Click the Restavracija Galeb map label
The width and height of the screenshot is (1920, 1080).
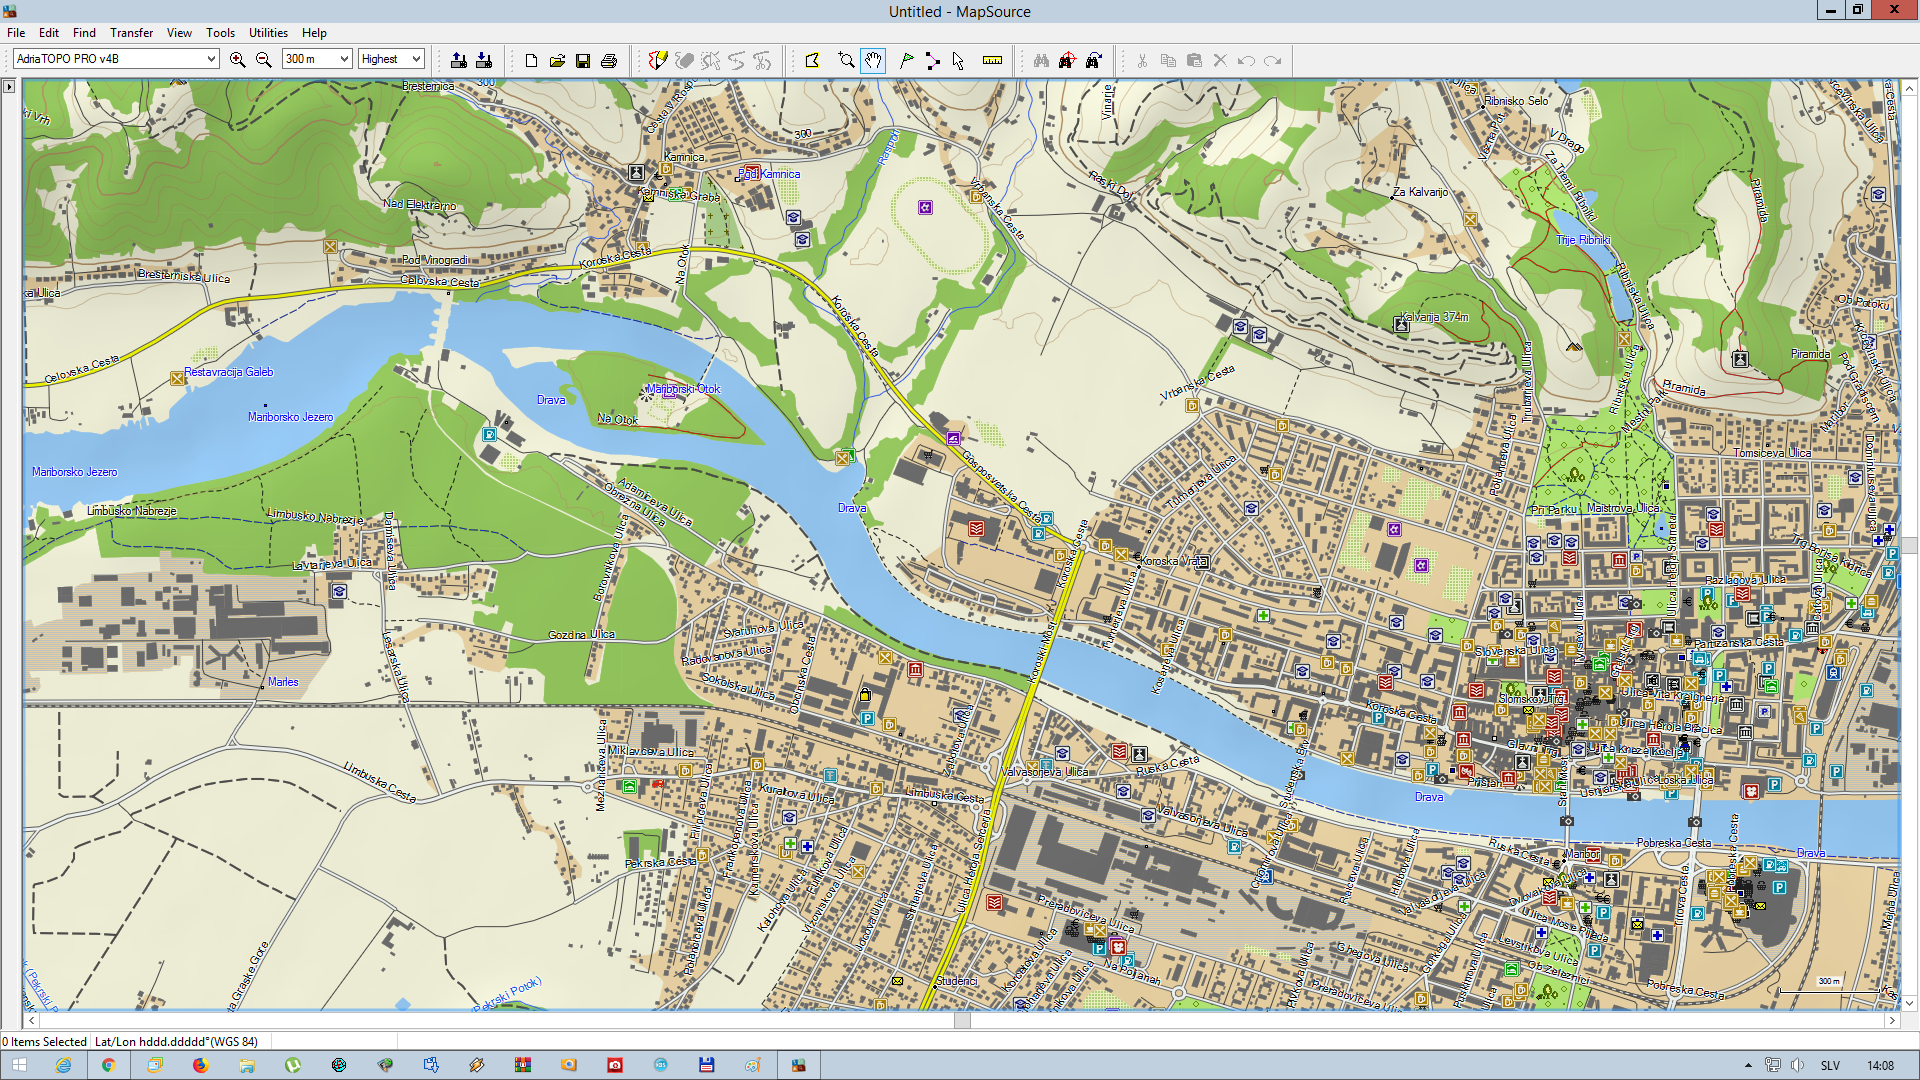229,372
